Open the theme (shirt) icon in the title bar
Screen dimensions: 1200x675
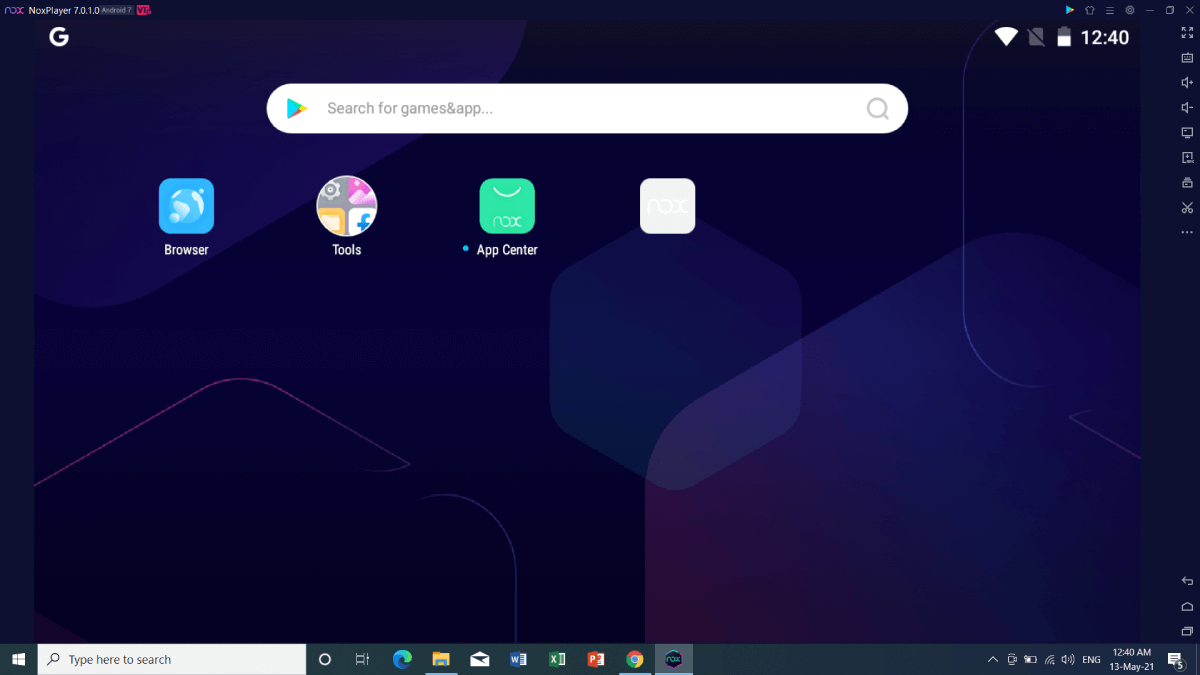point(1089,10)
